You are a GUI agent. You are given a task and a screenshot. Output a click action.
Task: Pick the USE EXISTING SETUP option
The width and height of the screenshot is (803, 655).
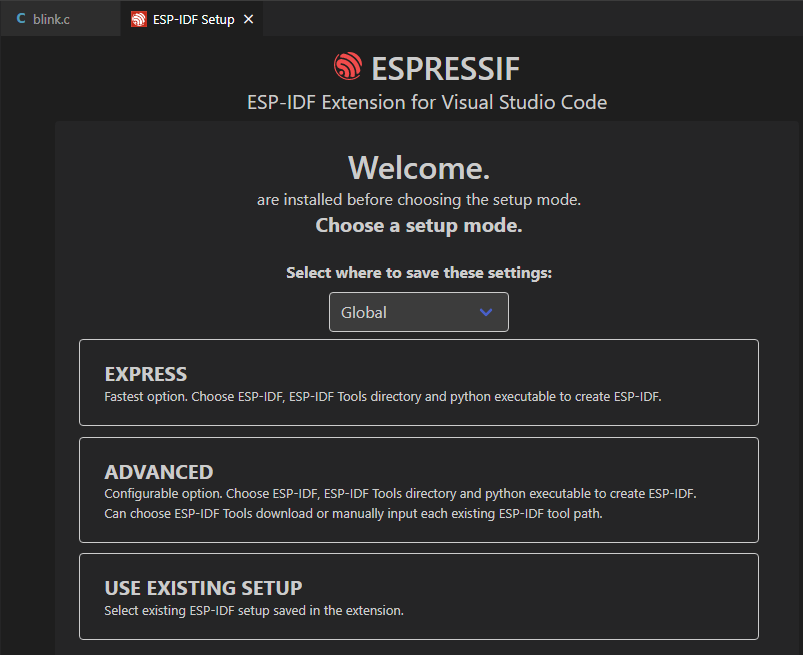418,596
